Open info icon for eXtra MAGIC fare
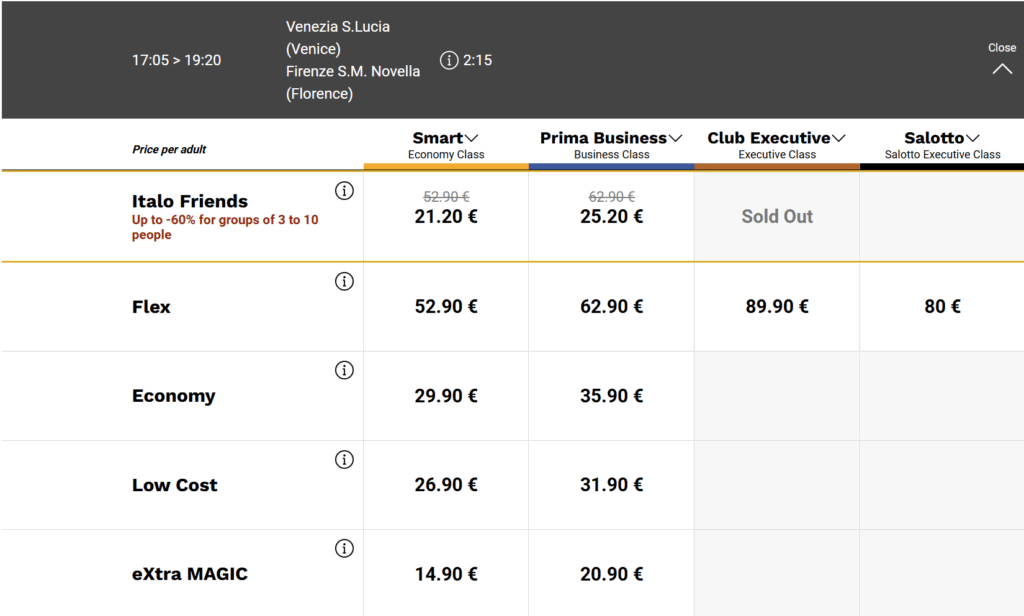 [344, 549]
